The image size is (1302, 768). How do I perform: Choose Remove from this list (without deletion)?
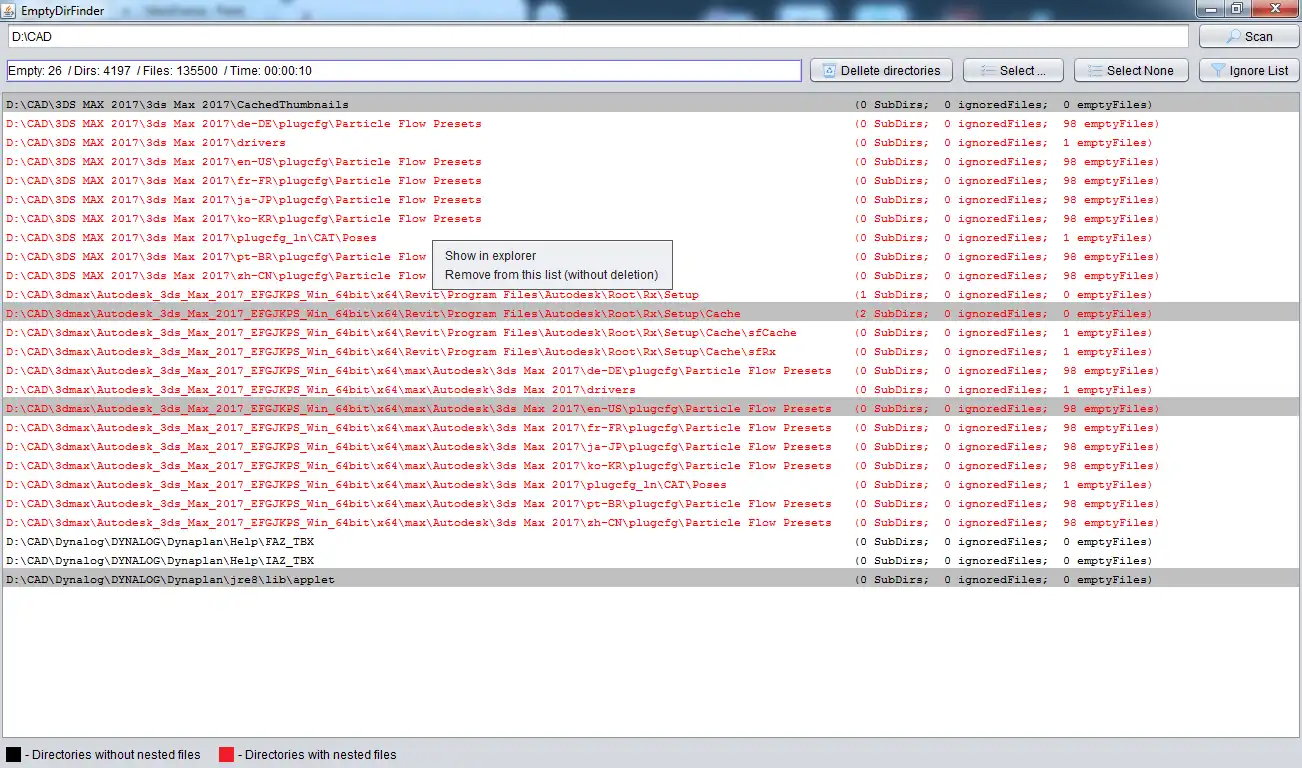coord(552,275)
